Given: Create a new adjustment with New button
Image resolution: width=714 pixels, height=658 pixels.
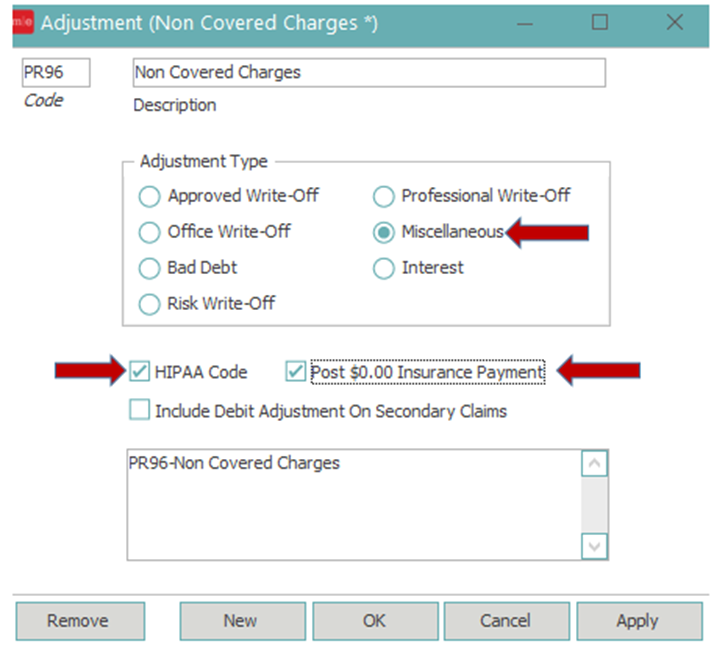Looking at the screenshot, I should click(240, 621).
